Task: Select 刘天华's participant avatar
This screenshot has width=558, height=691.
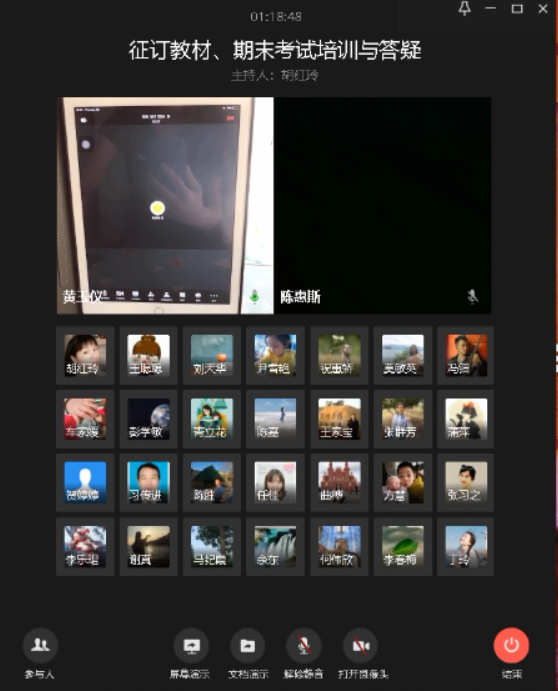Action: [x=212, y=355]
